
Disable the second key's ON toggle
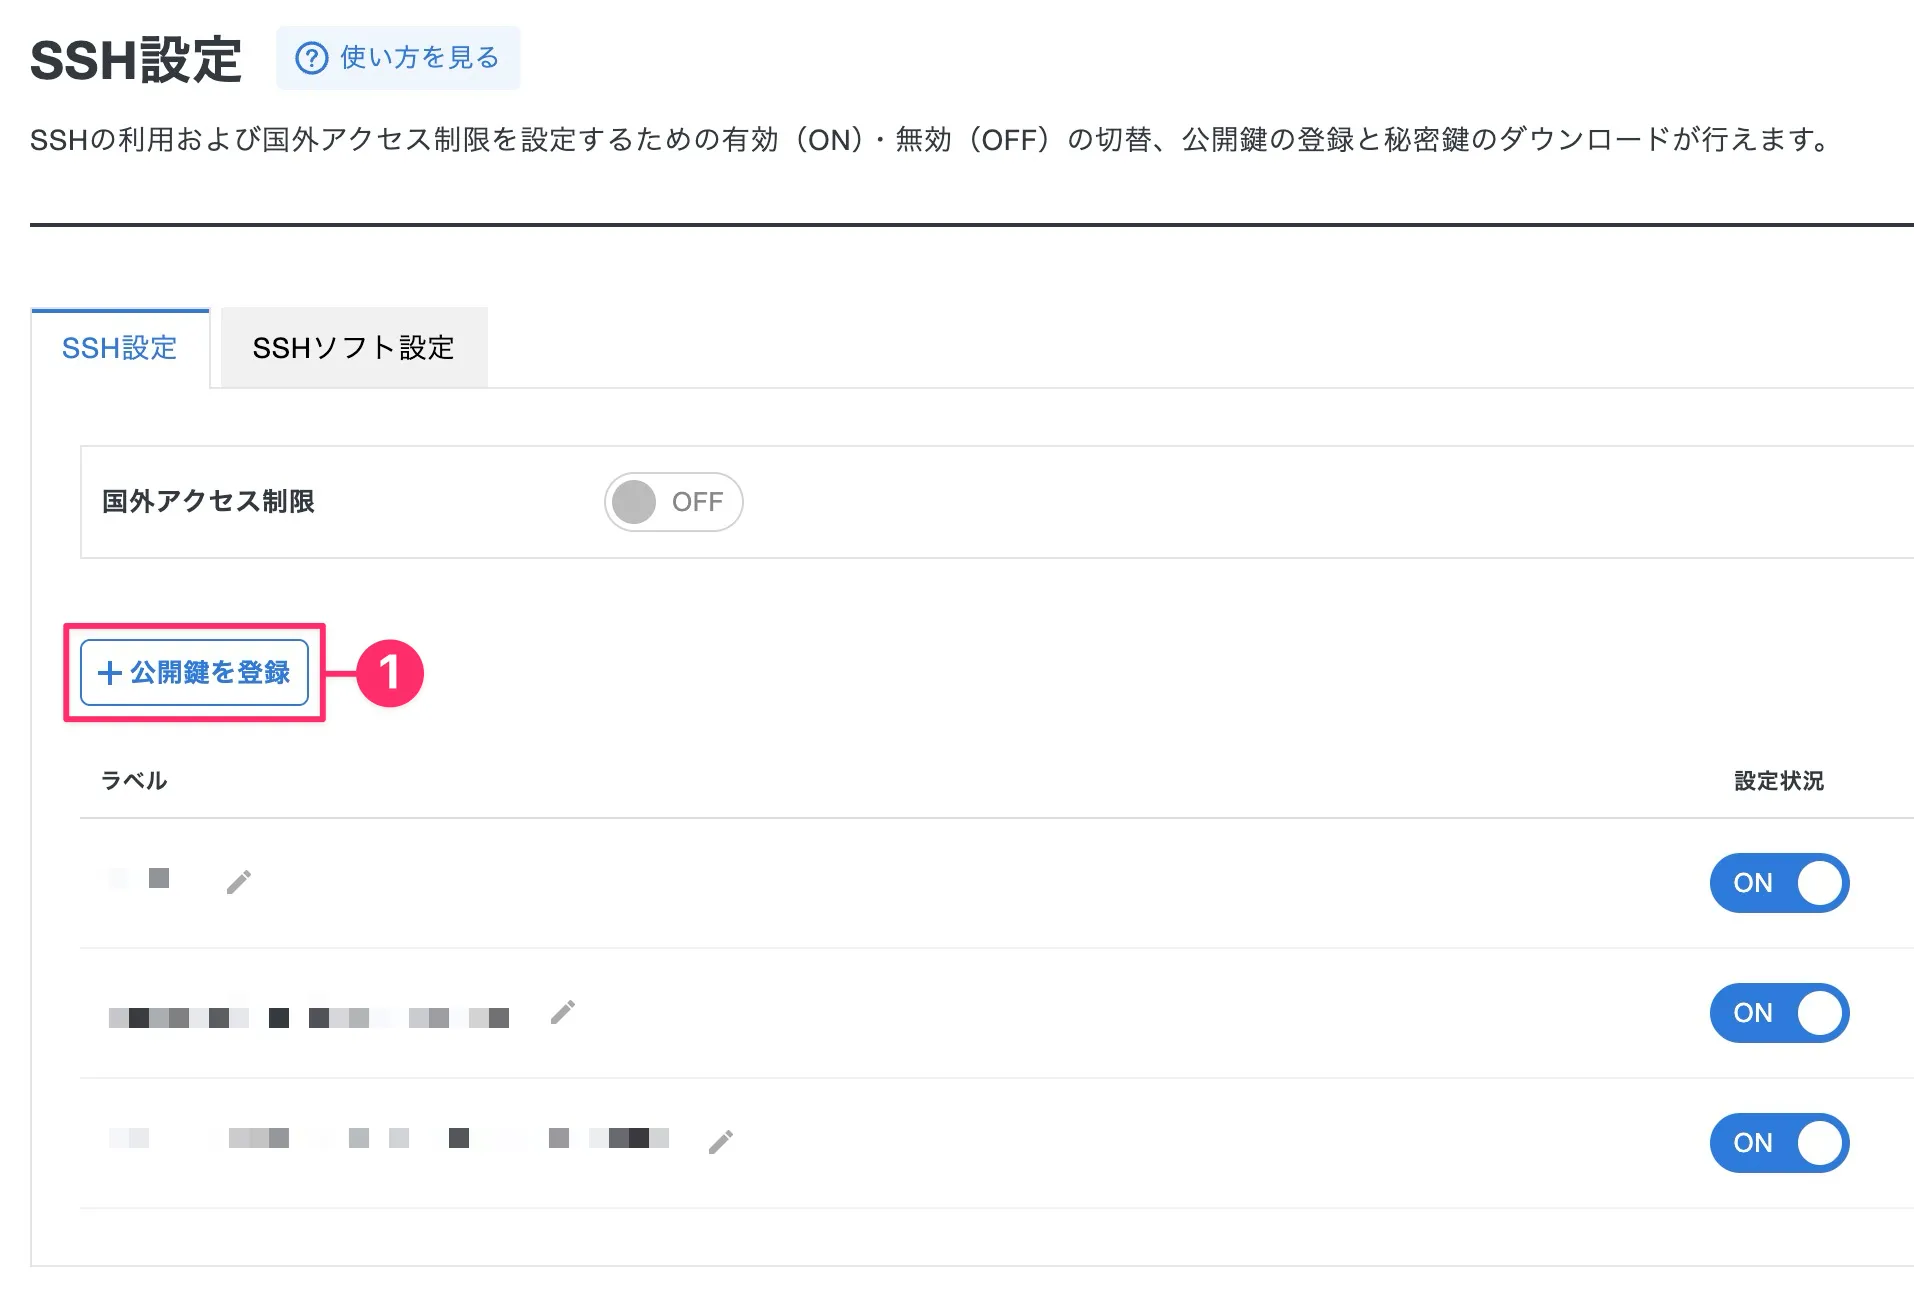click(1779, 1013)
